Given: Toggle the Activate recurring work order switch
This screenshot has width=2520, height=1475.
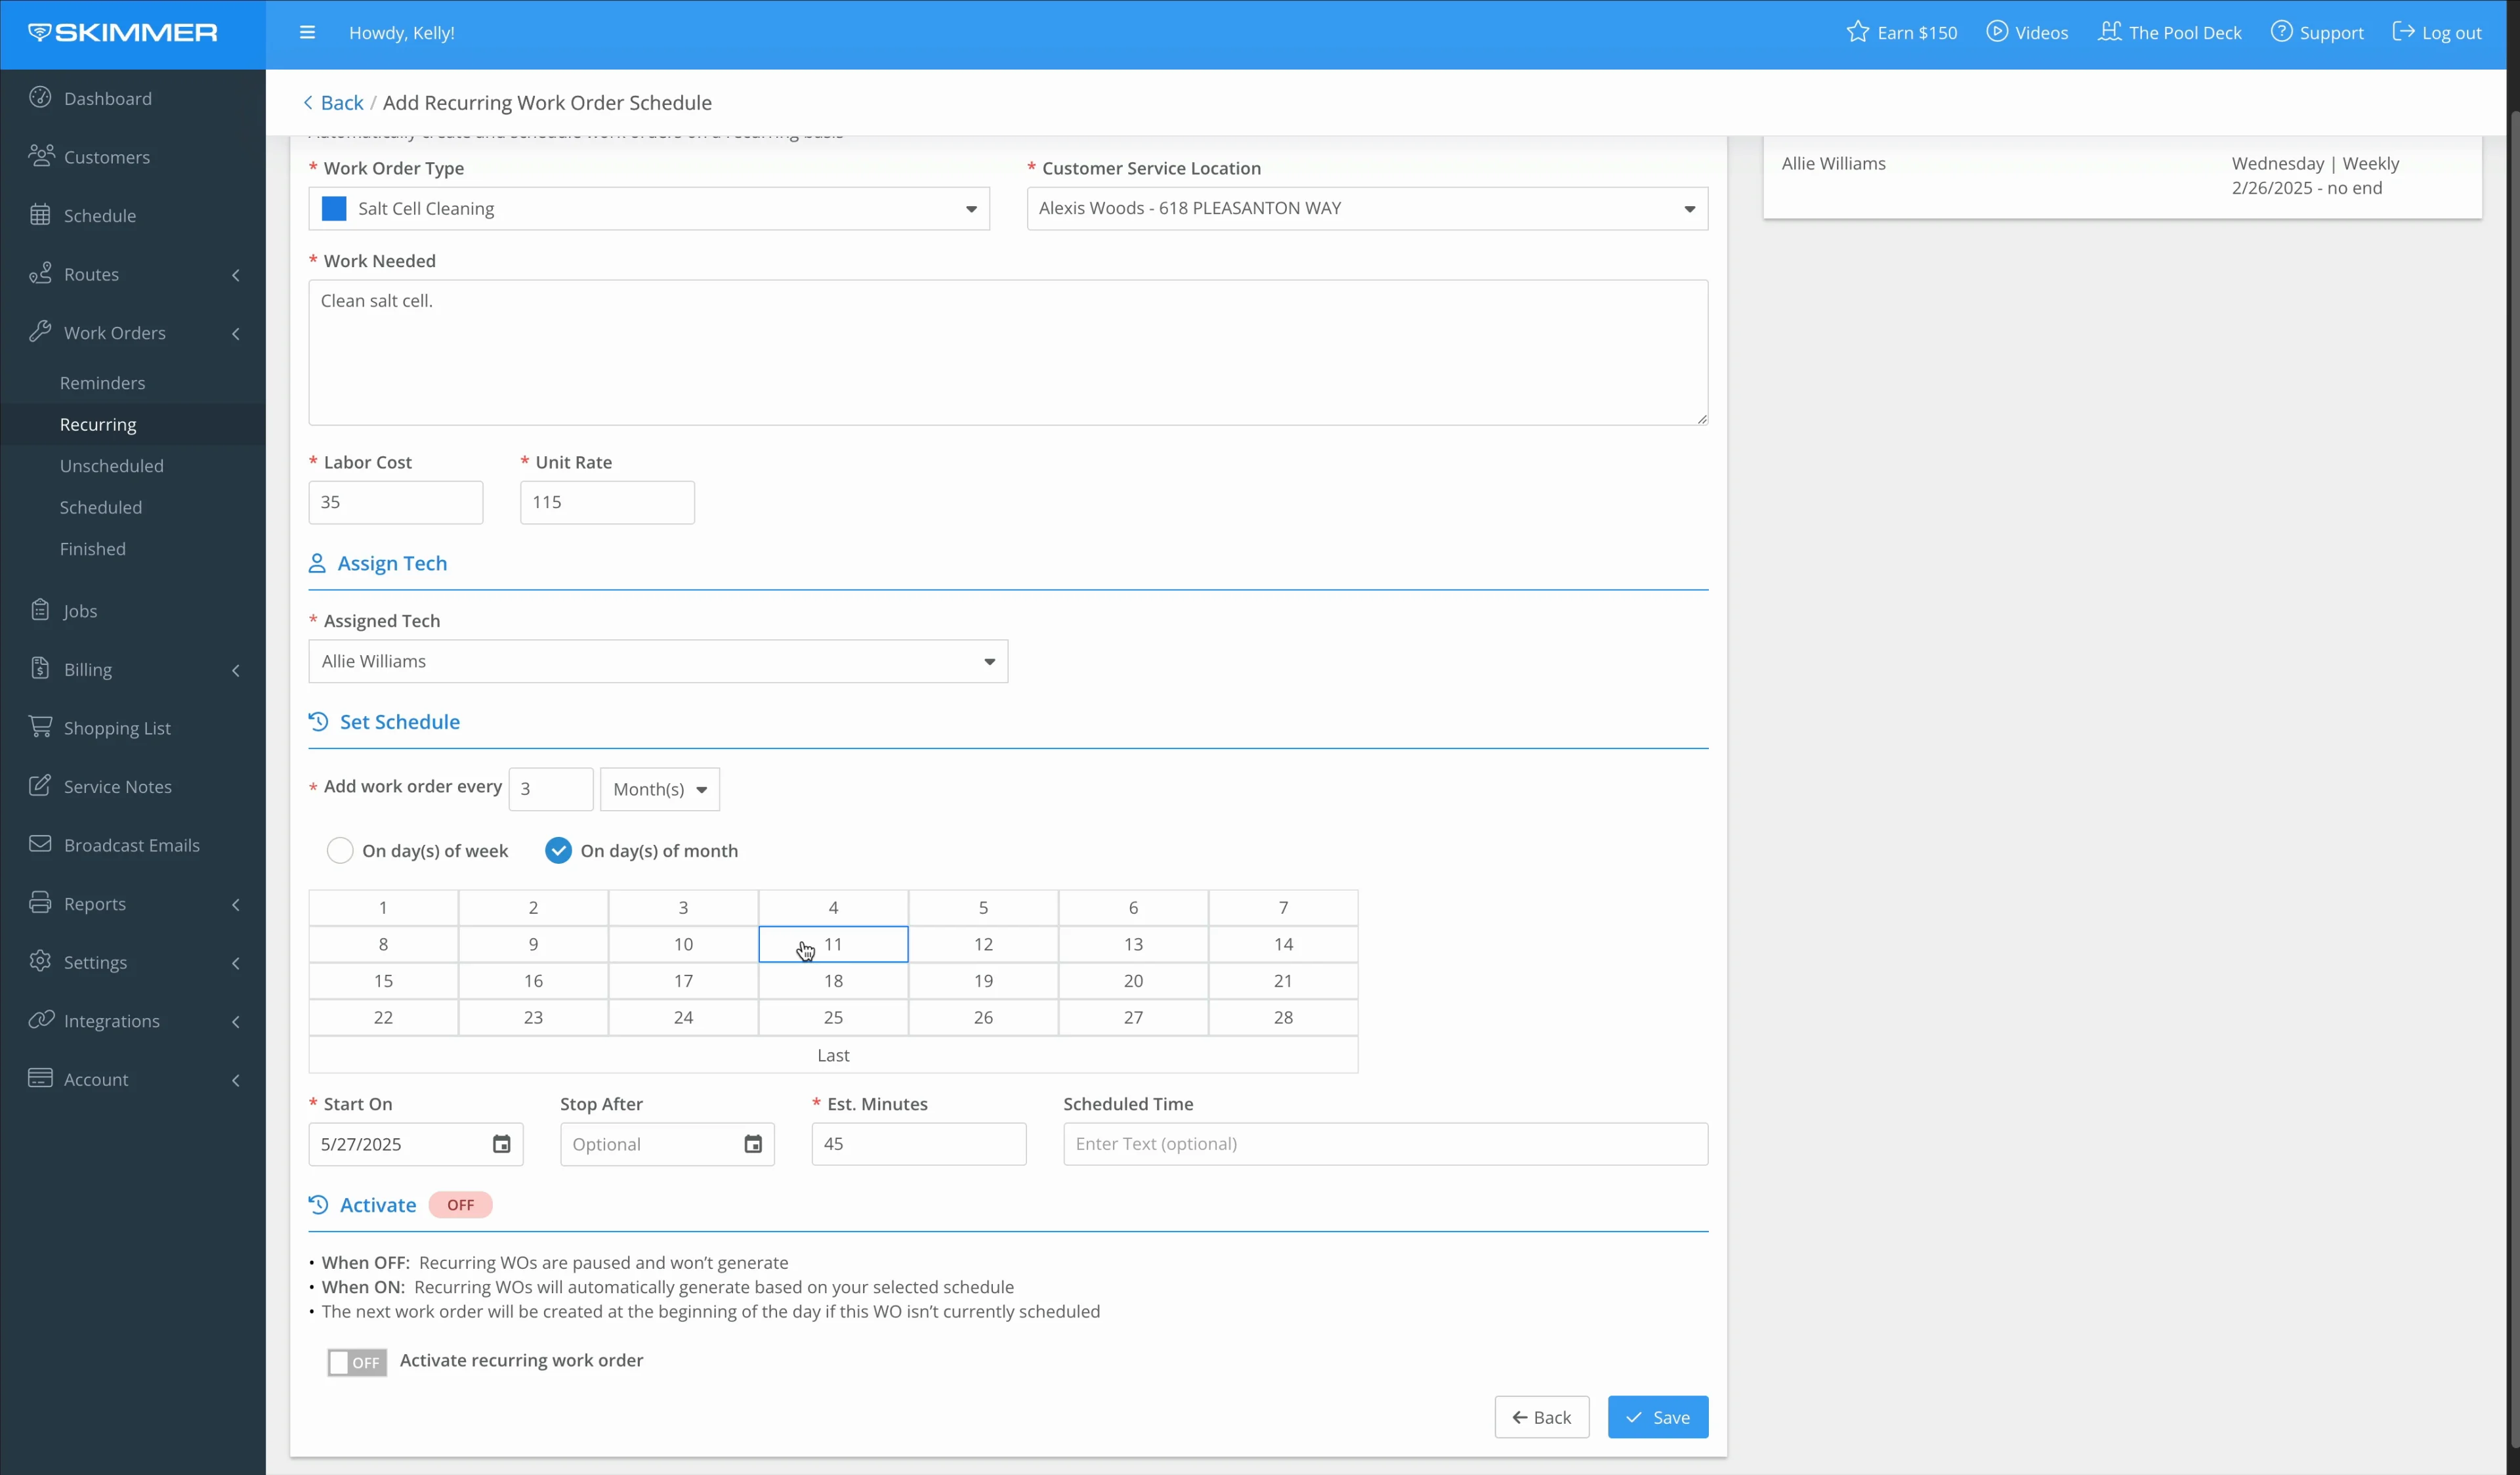Looking at the screenshot, I should pos(357,1362).
